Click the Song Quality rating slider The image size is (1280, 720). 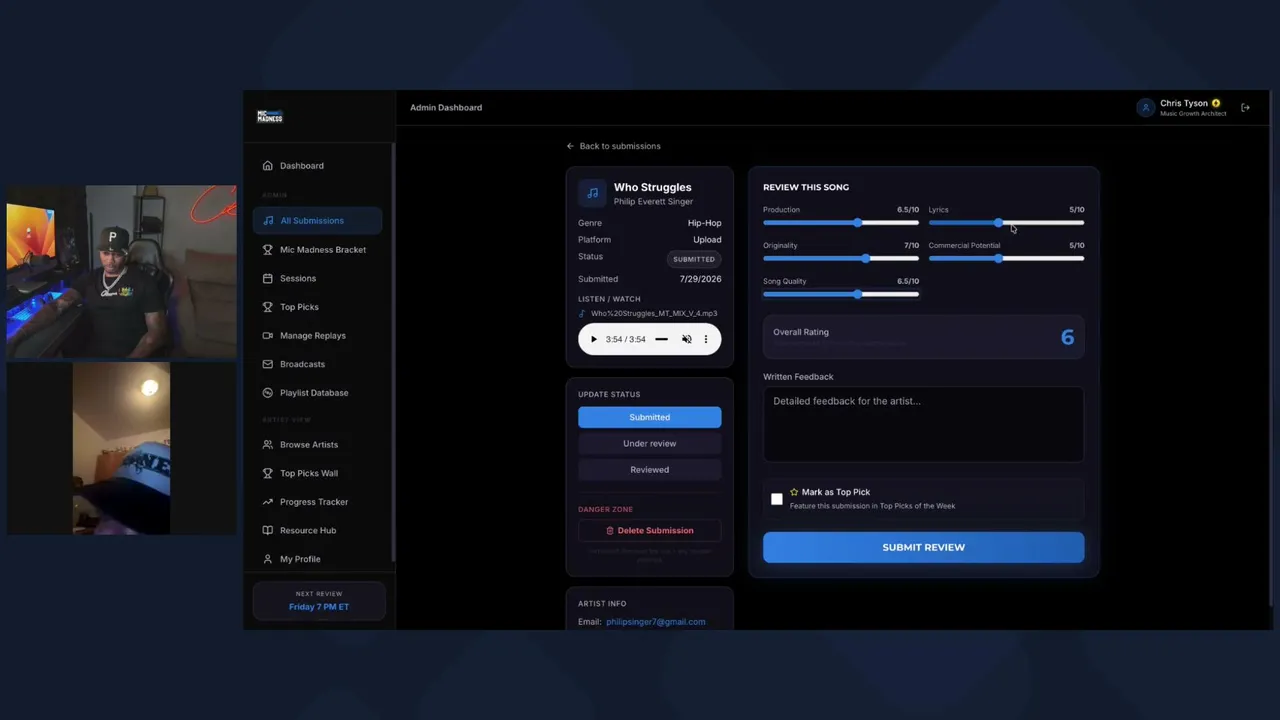pyautogui.click(x=841, y=294)
